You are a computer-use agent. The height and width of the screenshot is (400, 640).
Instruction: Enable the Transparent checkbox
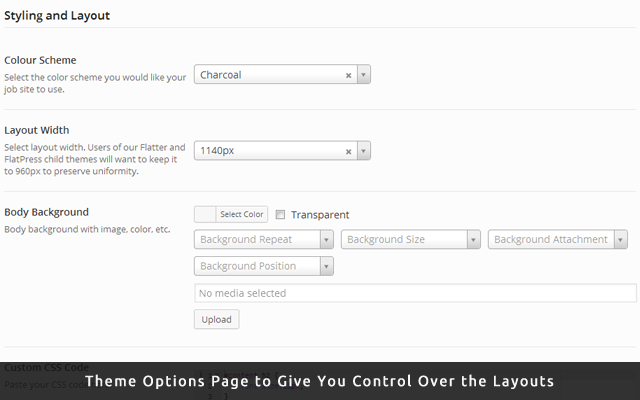(x=280, y=215)
